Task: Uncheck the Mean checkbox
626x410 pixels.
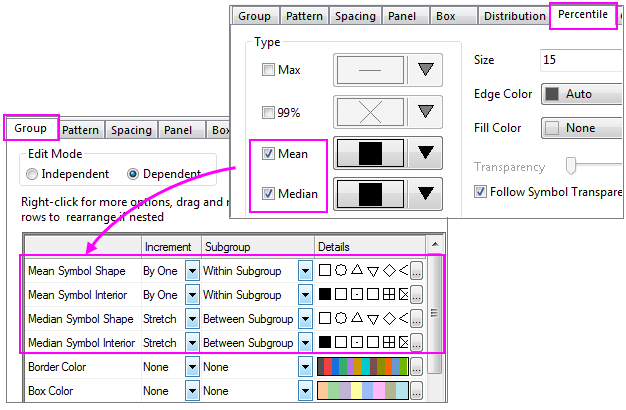Action: click(x=267, y=154)
